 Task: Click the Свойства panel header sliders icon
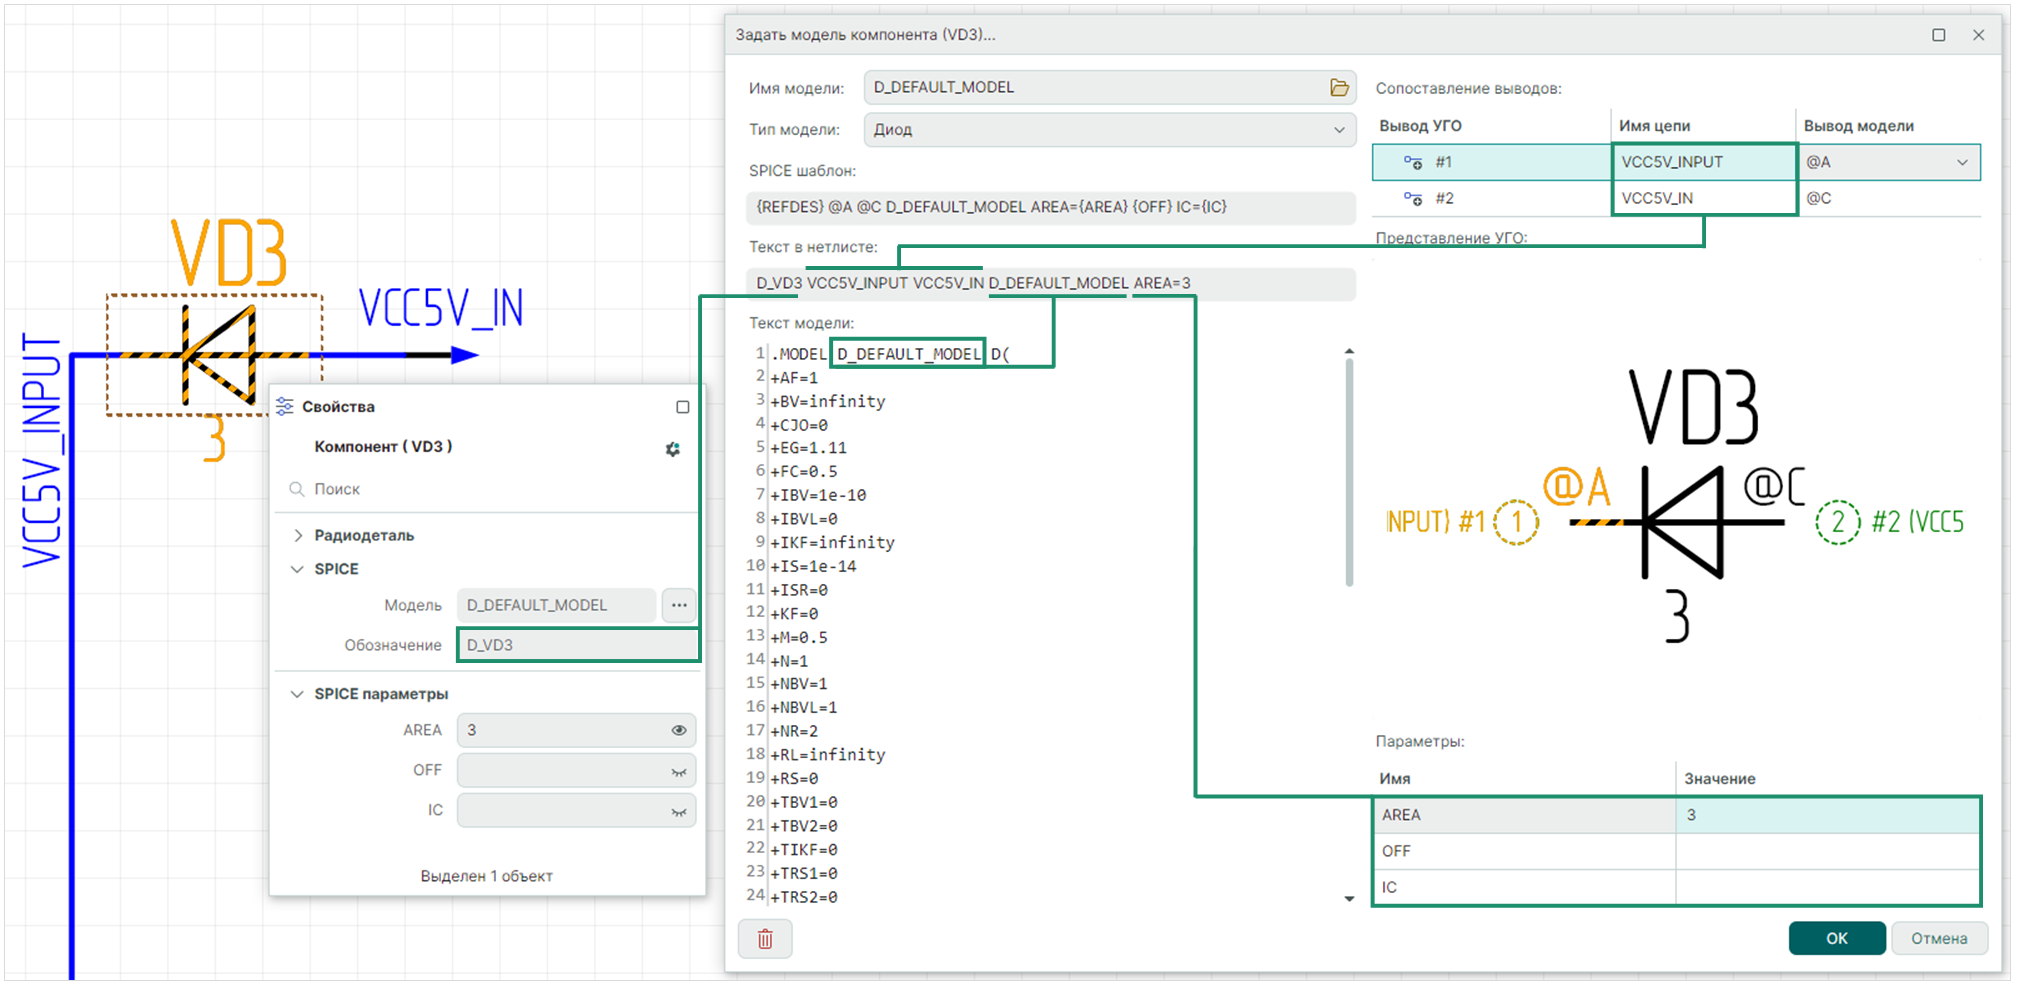(285, 406)
